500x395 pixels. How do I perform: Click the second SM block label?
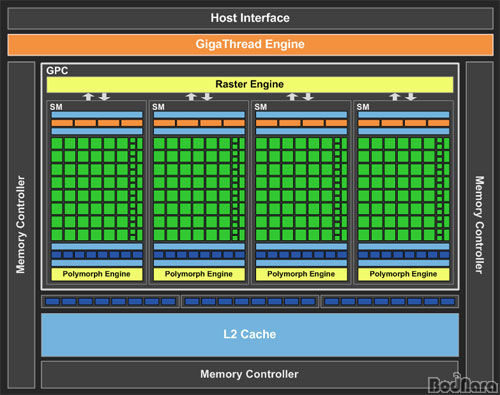click(x=158, y=107)
